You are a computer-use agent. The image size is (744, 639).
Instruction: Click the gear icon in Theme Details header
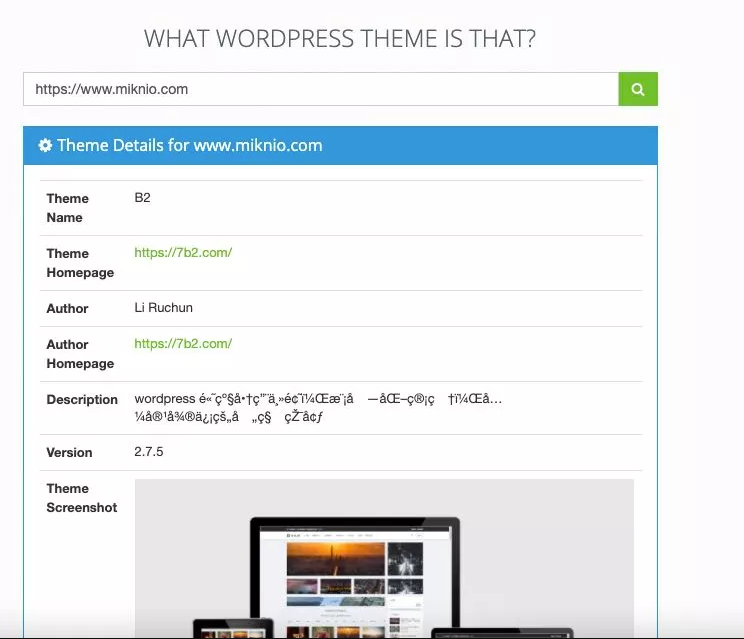(x=45, y=145)
